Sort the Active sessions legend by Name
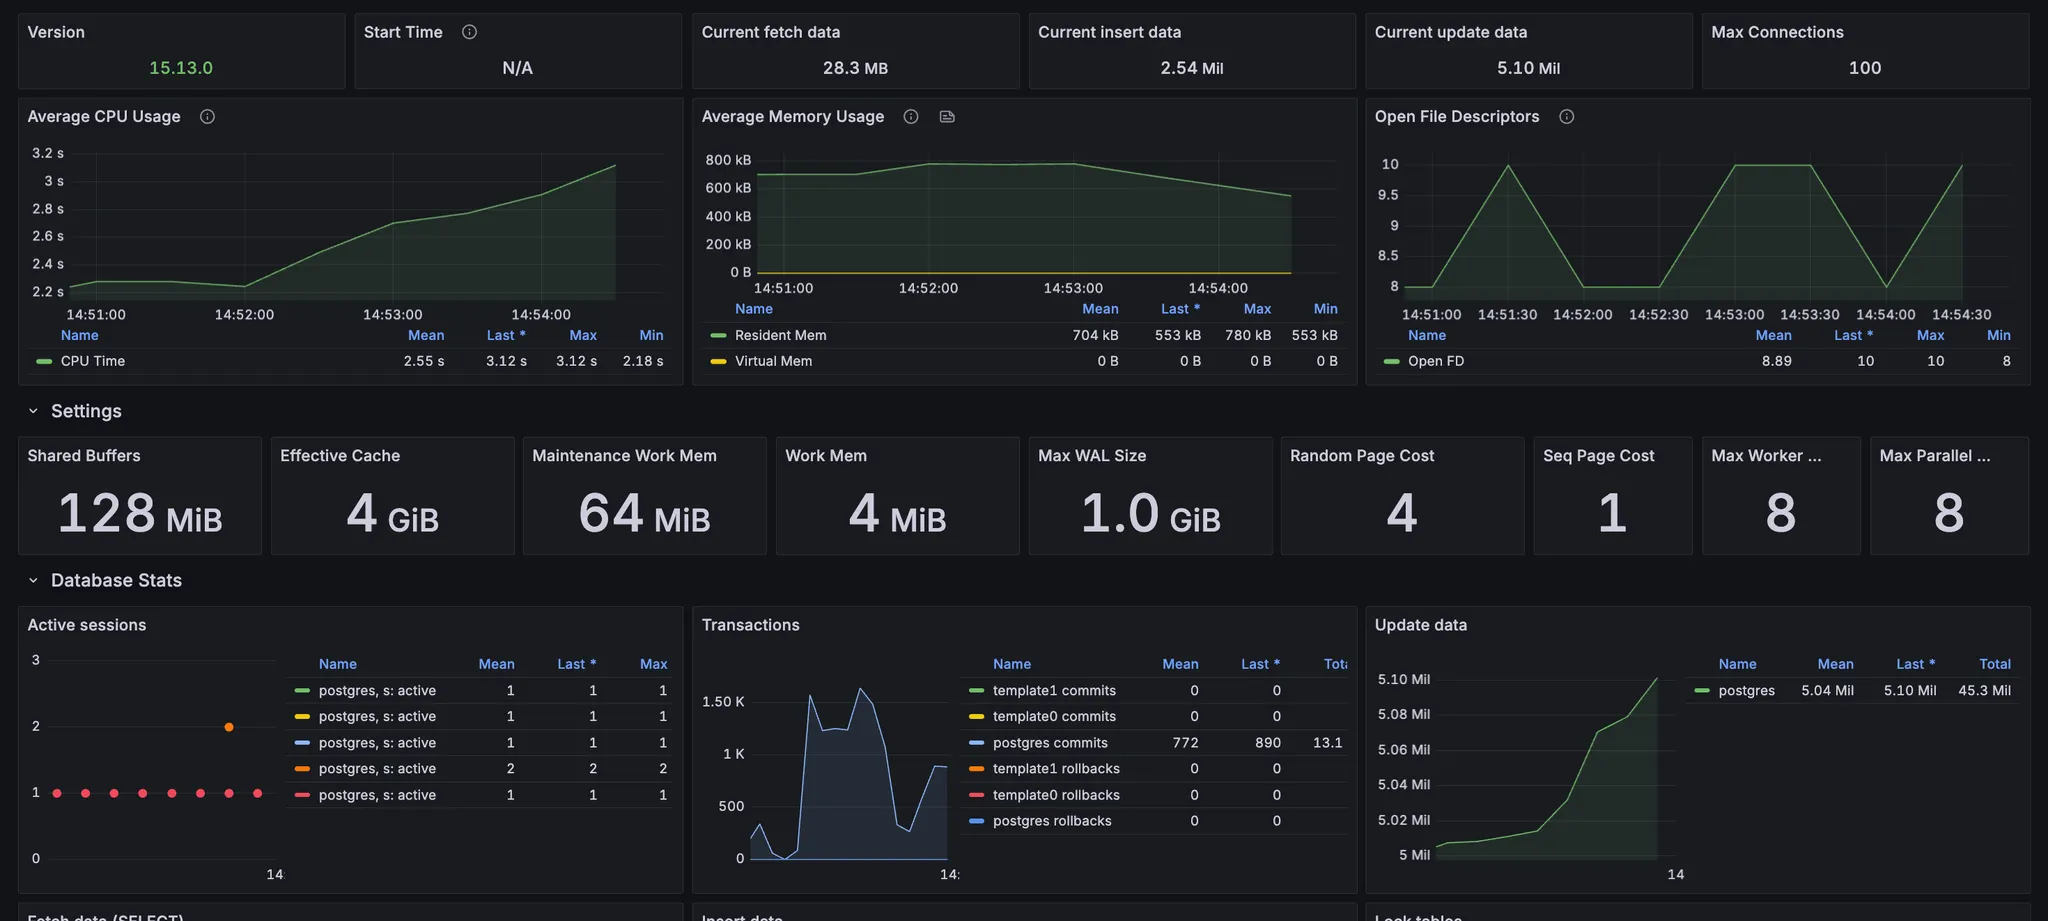 coord(338,664)
